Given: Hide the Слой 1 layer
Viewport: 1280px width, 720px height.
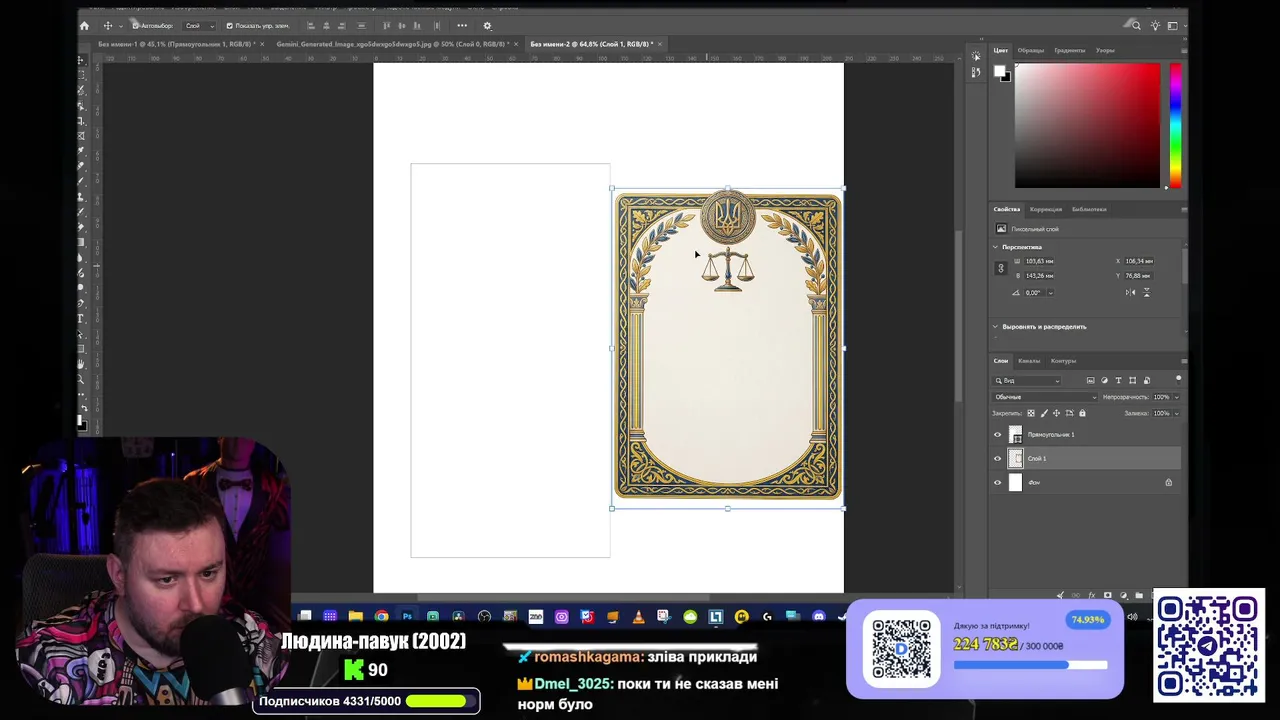Looking at the screenshot, I should [x=997, y=459].
